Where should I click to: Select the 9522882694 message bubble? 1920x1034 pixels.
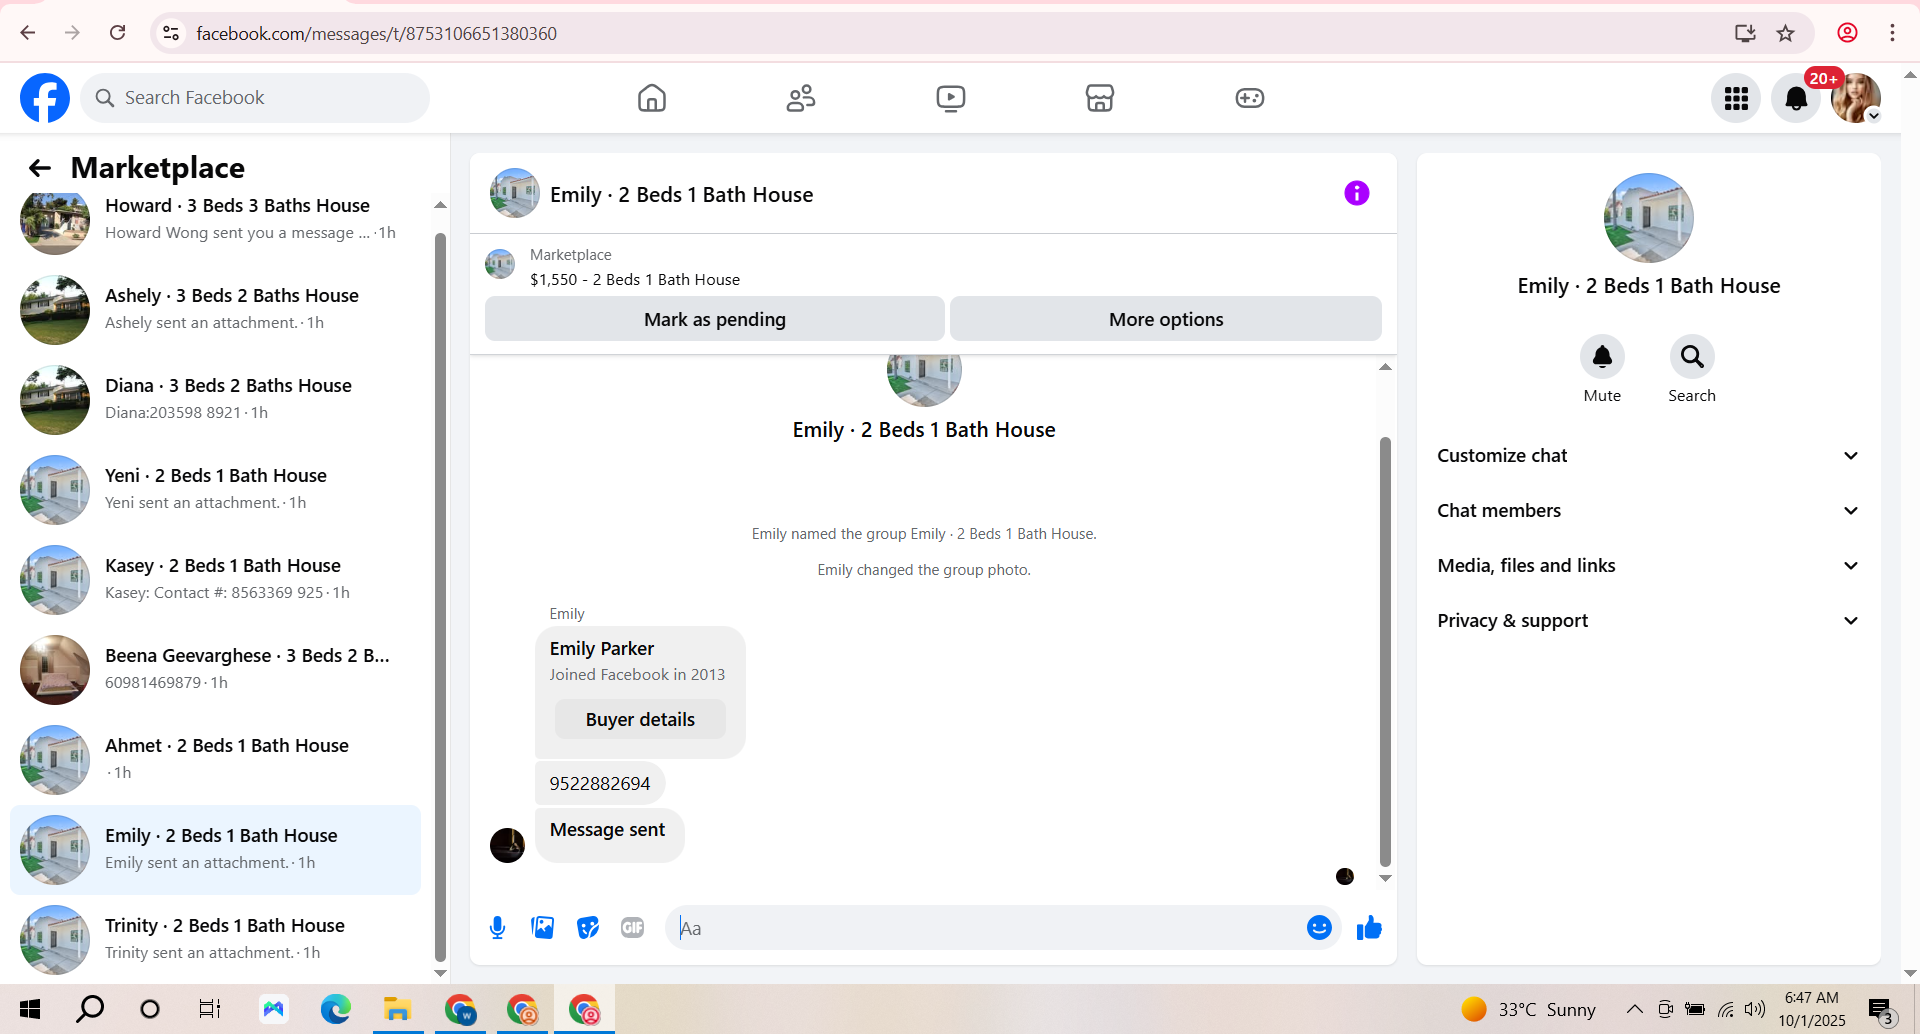pos(600,784)
